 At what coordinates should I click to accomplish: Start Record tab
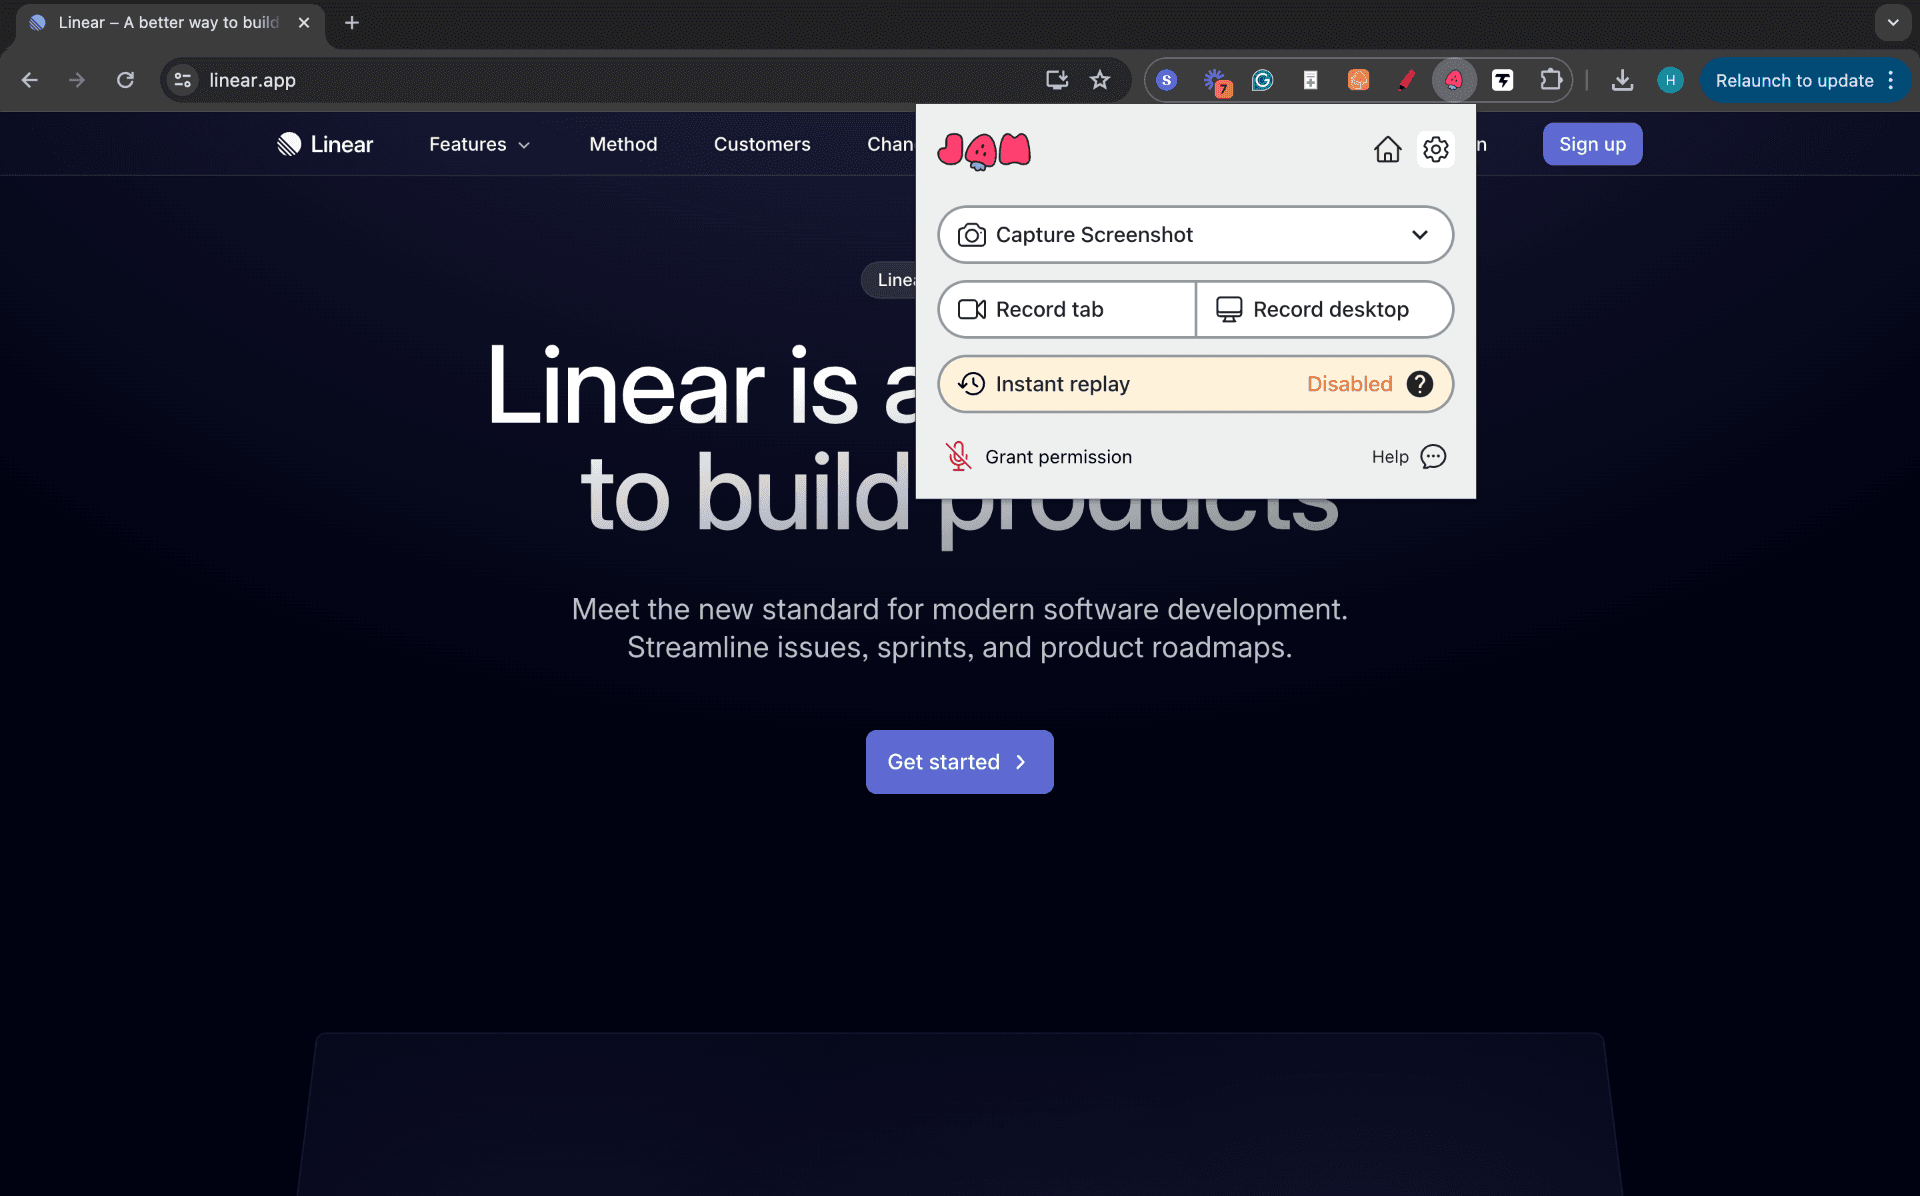[x=1067, y=309]
